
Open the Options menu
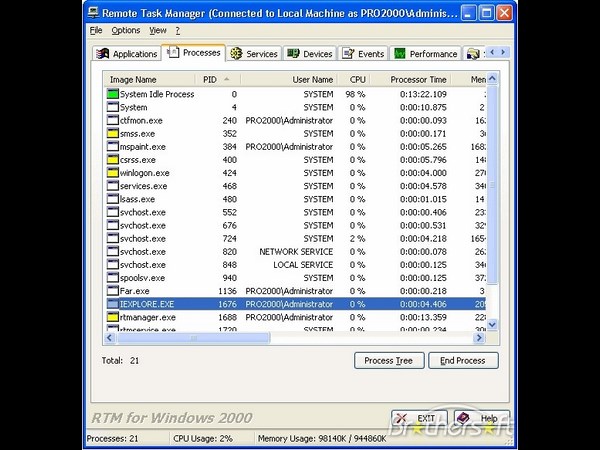point(126,31)
